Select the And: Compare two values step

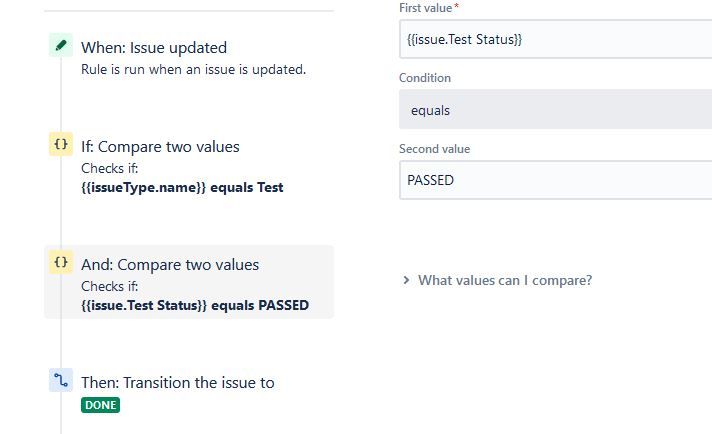(x=189, y=282)
